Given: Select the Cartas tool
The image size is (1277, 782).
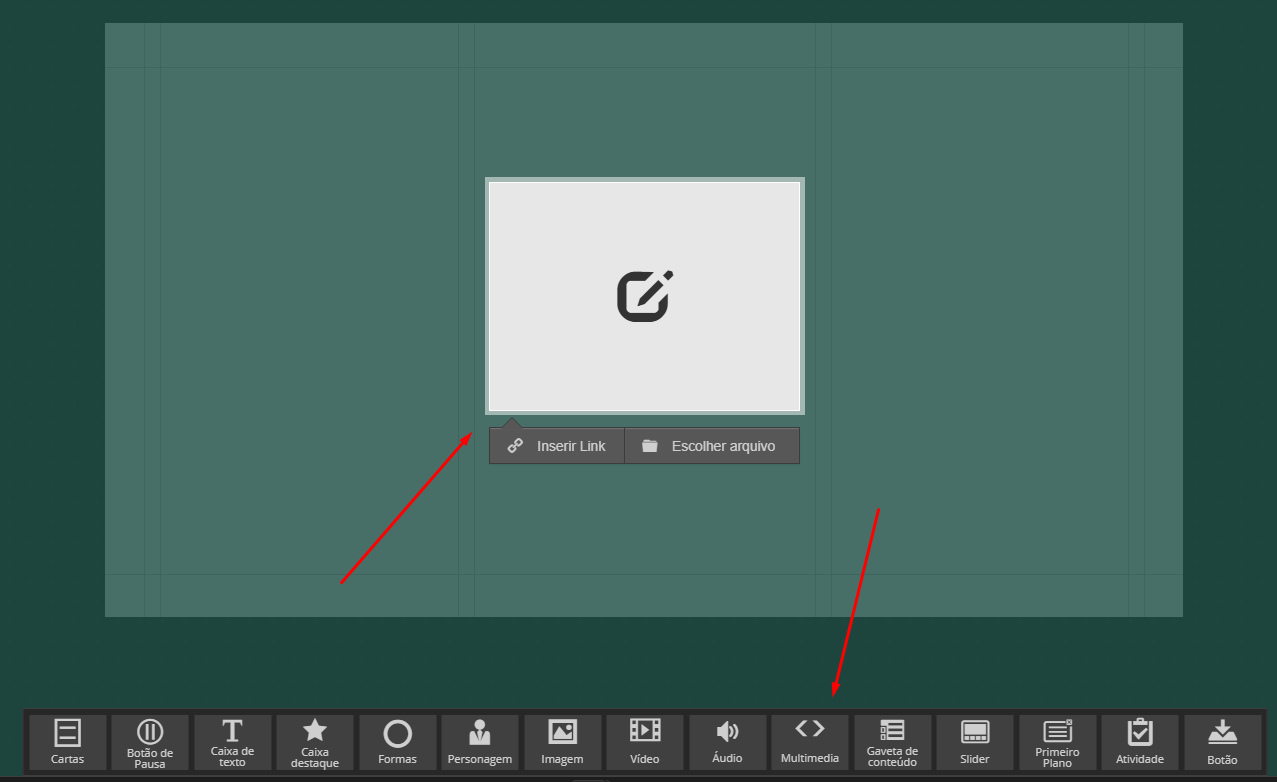Looking at the screenshot, I should [67, 742].
